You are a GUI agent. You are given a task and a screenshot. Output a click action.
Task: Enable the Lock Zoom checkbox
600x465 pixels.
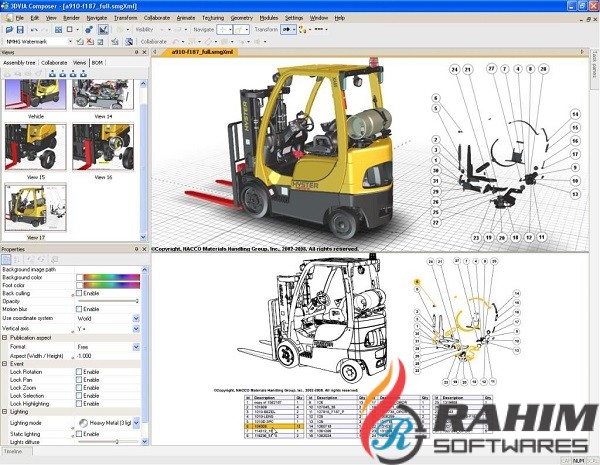pyautogui.click(x=79, y=388)
